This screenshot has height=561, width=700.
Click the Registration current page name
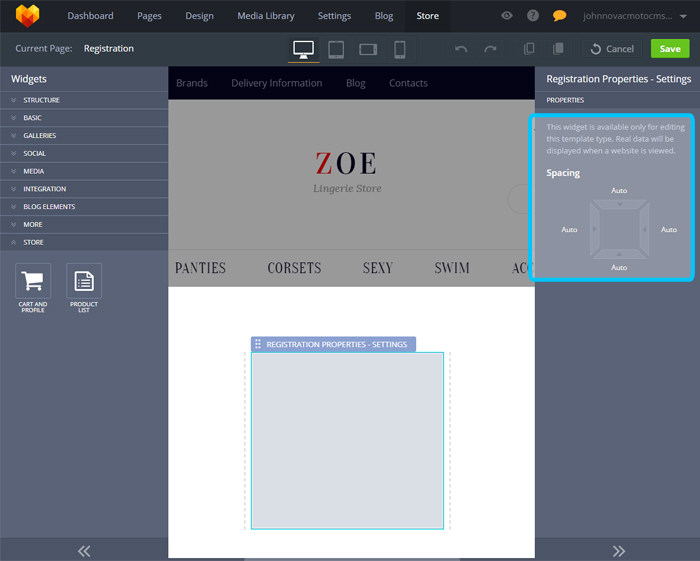click(x=108, y=48)
